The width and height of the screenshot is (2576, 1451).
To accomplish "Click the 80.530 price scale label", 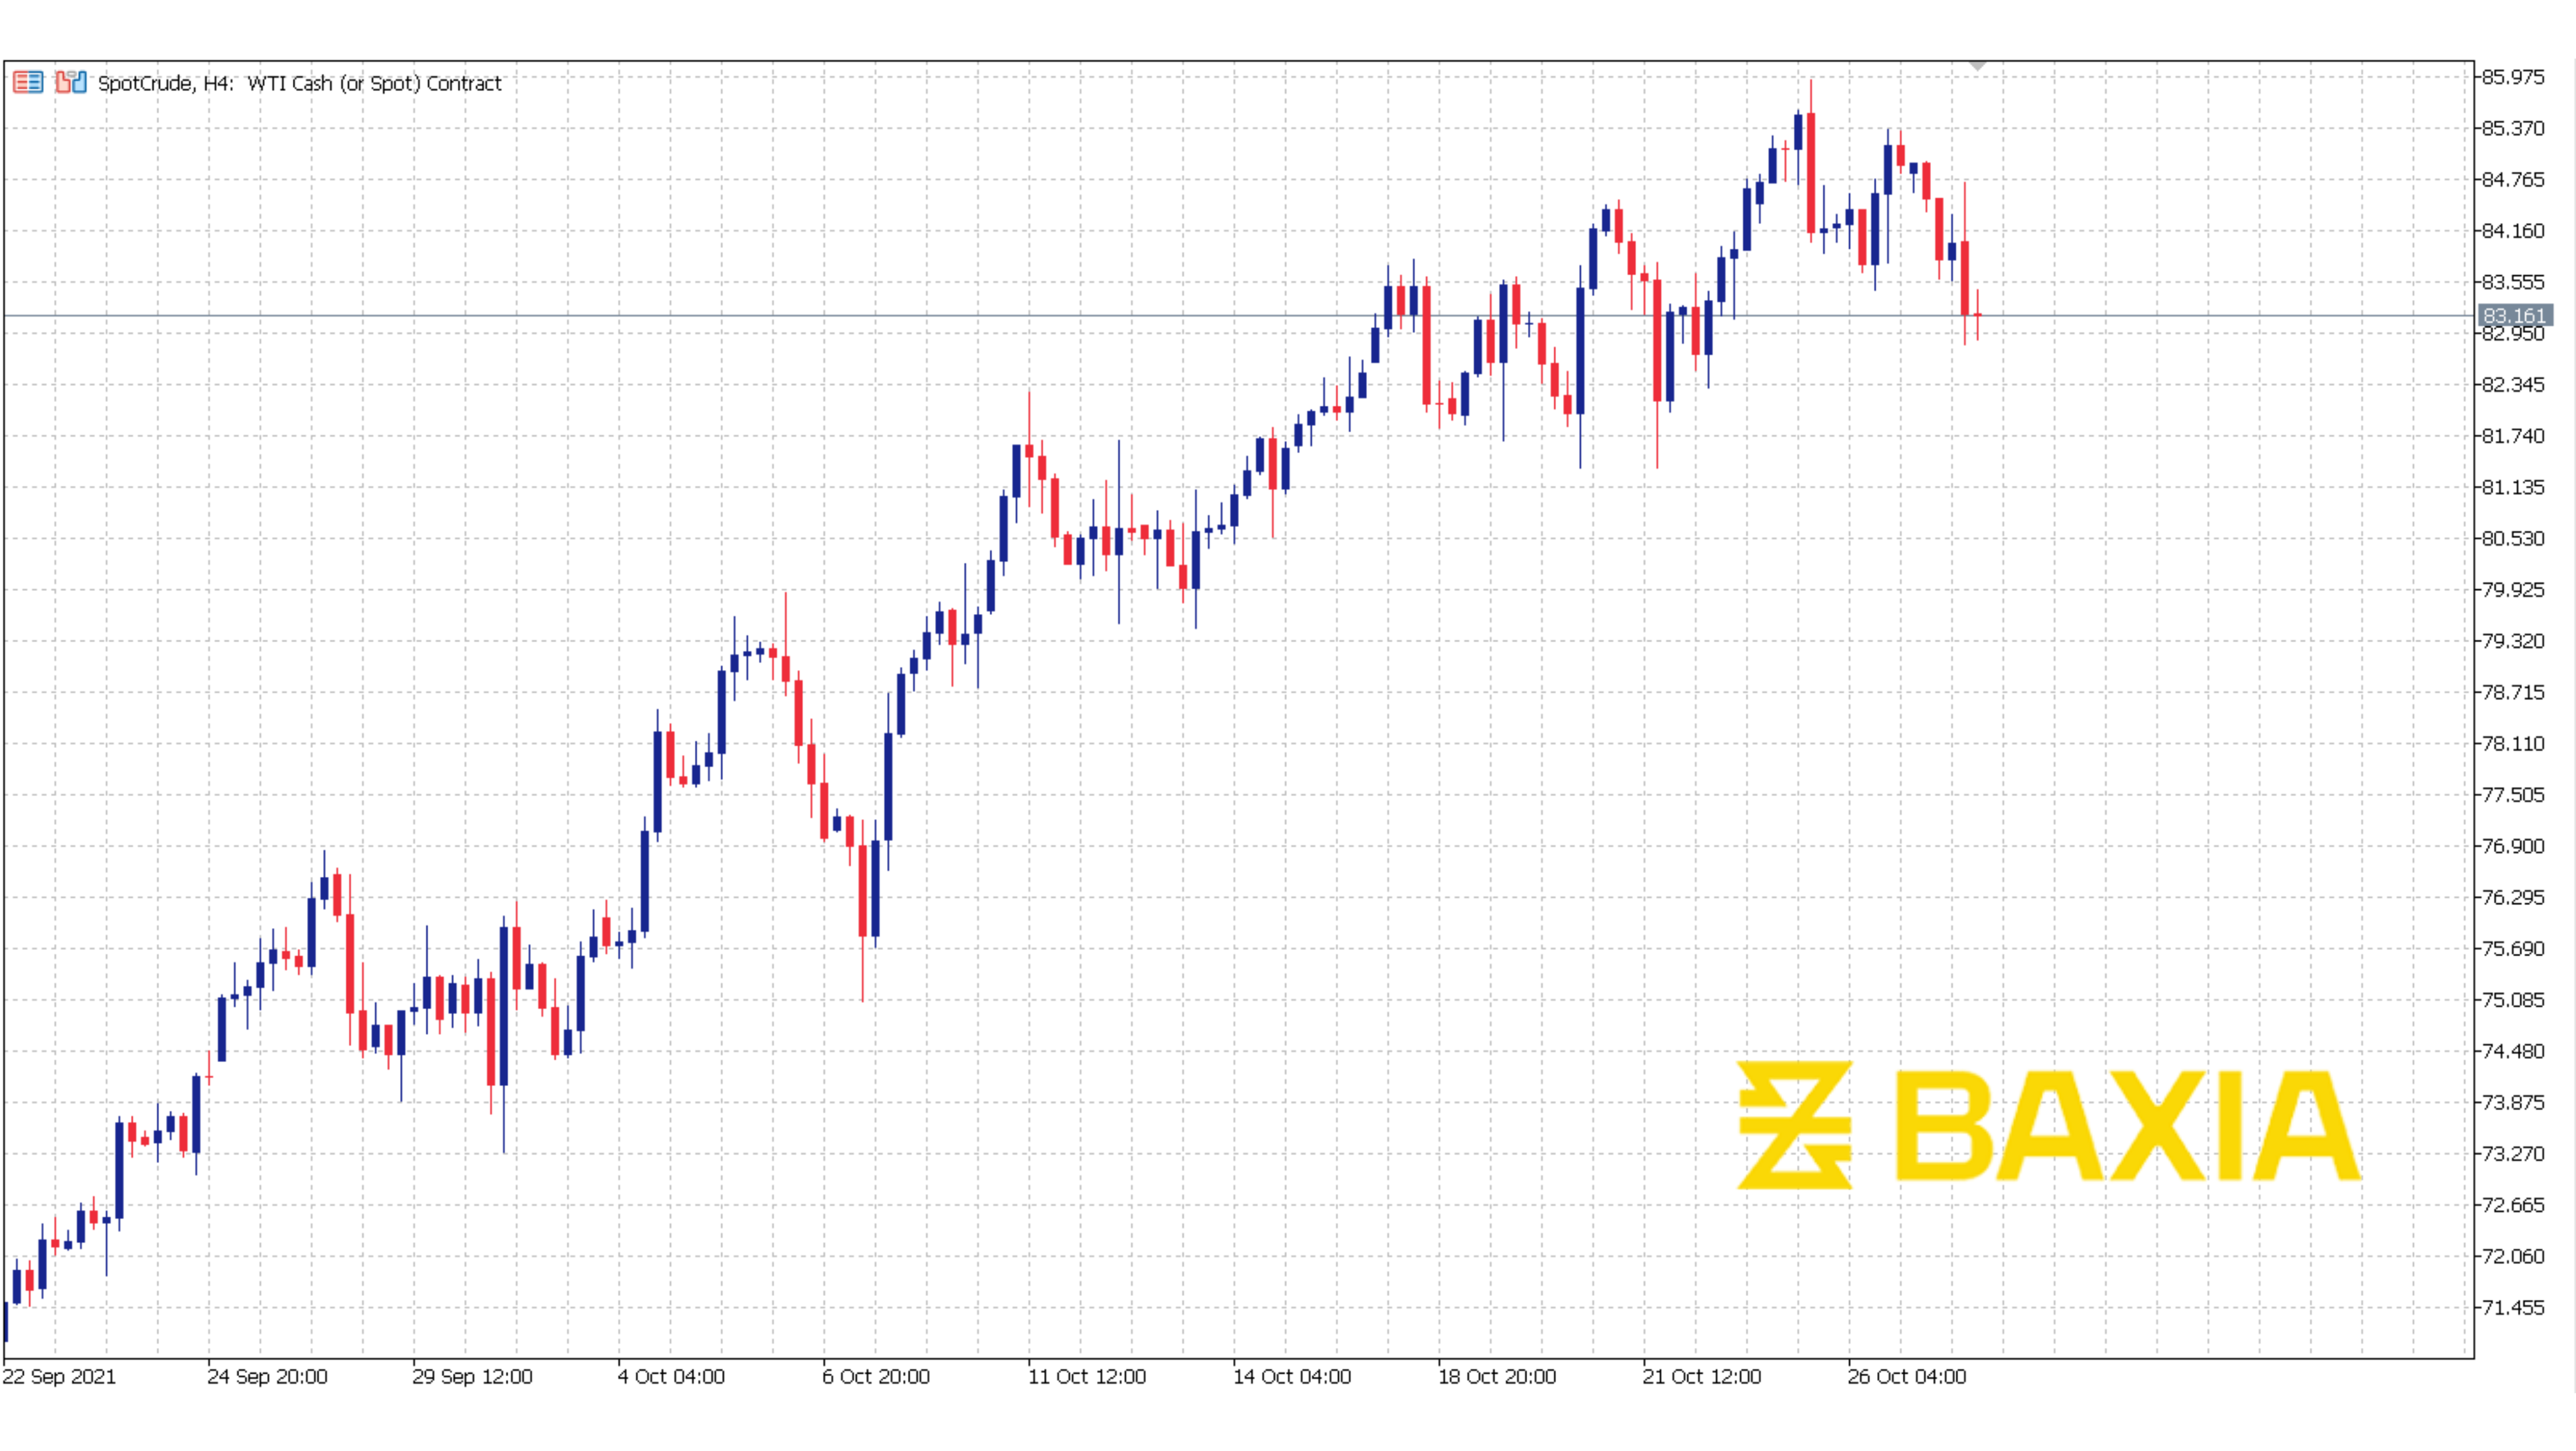I will 2513,539.
